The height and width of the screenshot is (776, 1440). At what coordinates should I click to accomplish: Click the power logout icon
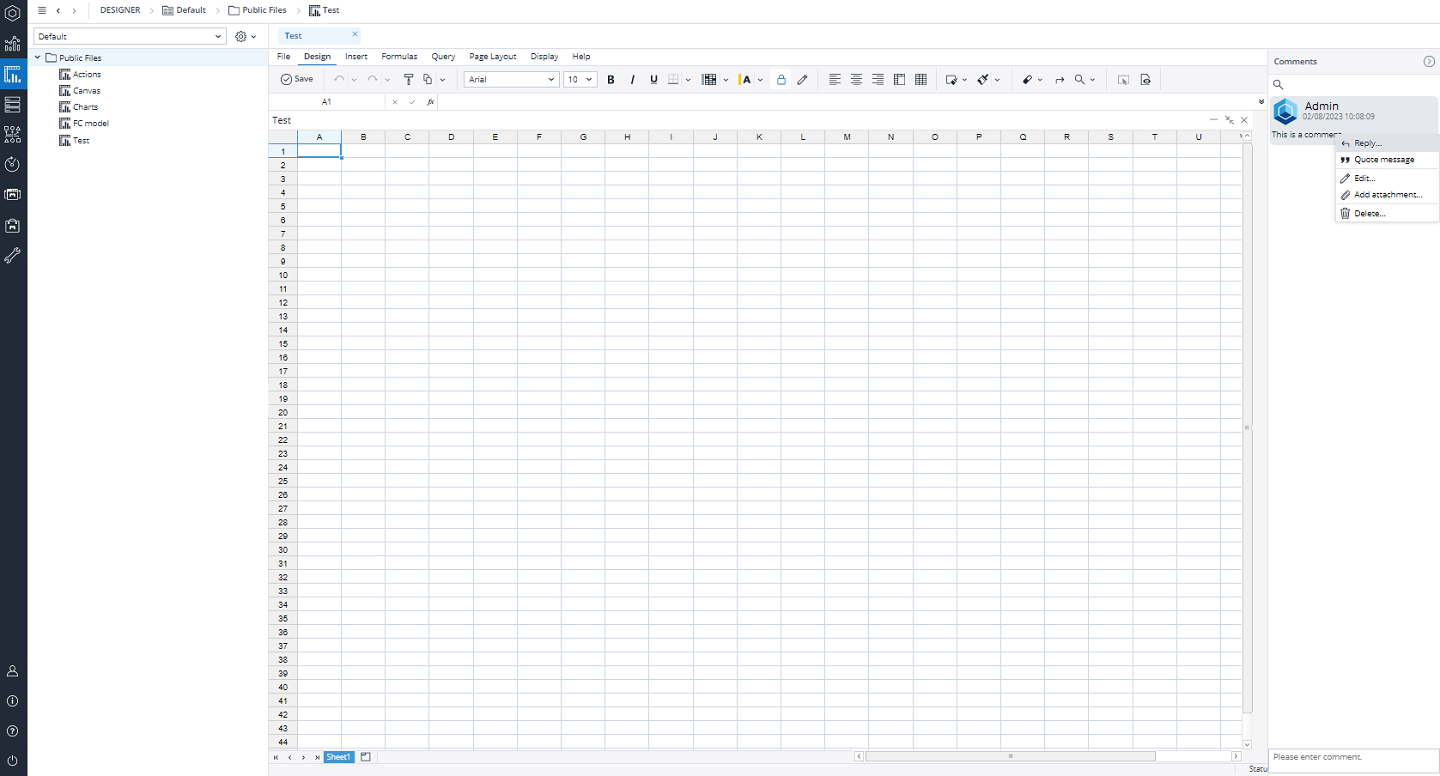pos(13,761)
